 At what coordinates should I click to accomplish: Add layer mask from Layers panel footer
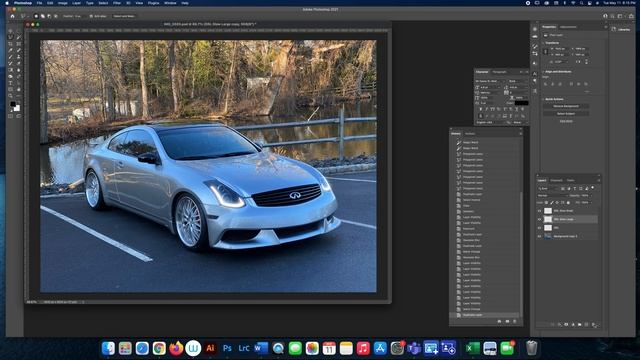(566, 324)
